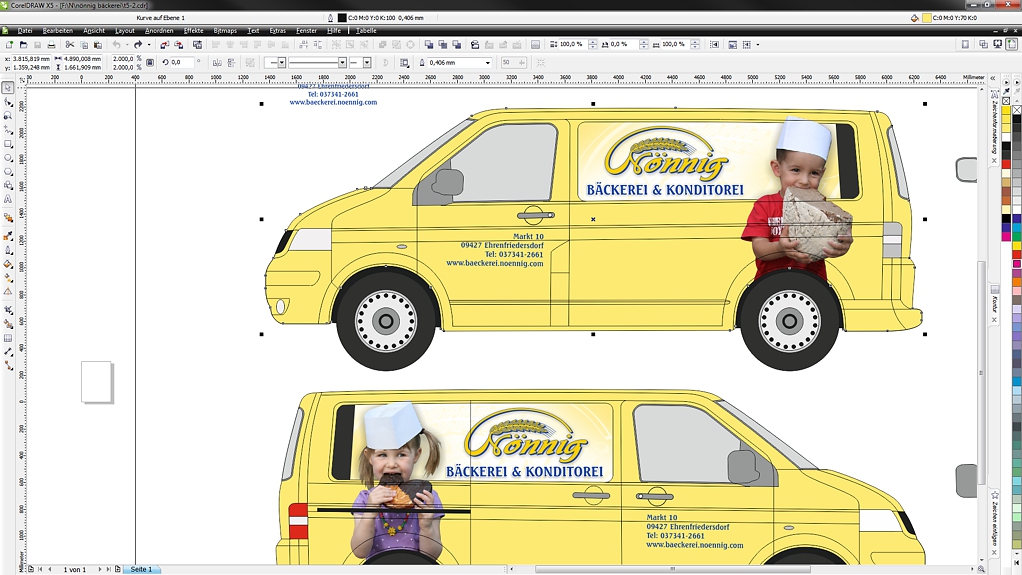This screenshot has height=575, width=1022.
Task: Click the Mirror horizontally icon
Action: 217,63
